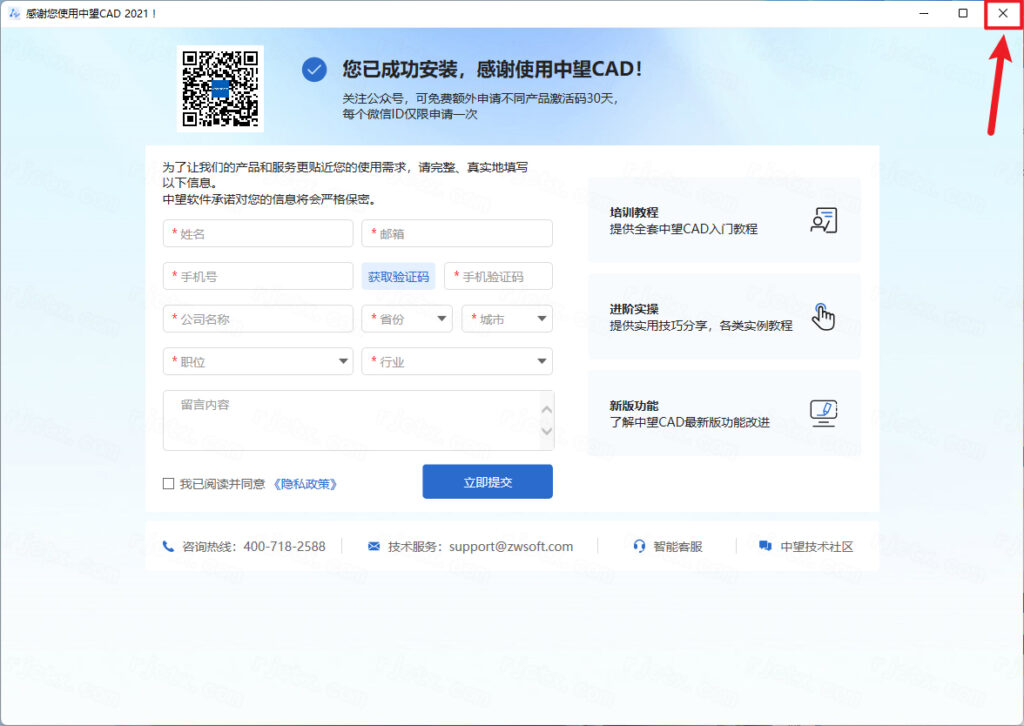Click the smart customer service headset icon
The image size is (1024, 726).
(639, 546)
